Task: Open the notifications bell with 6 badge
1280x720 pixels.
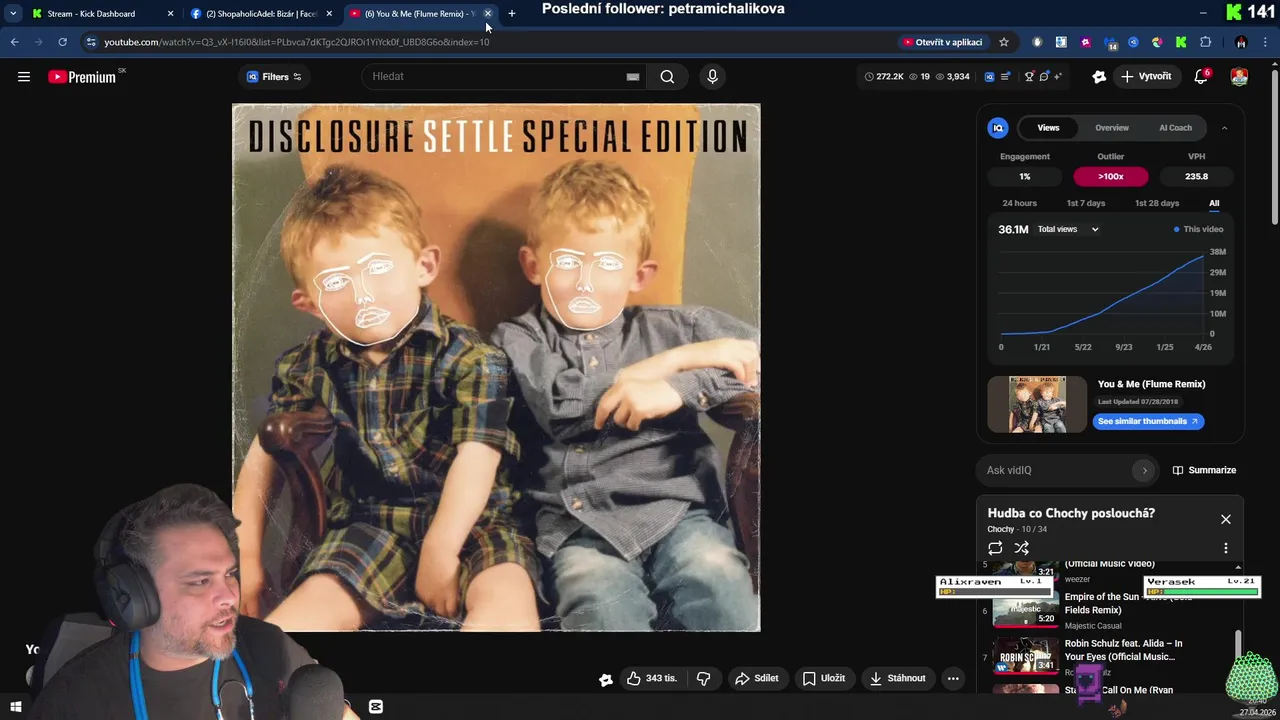Action: tap(1202, 76)
